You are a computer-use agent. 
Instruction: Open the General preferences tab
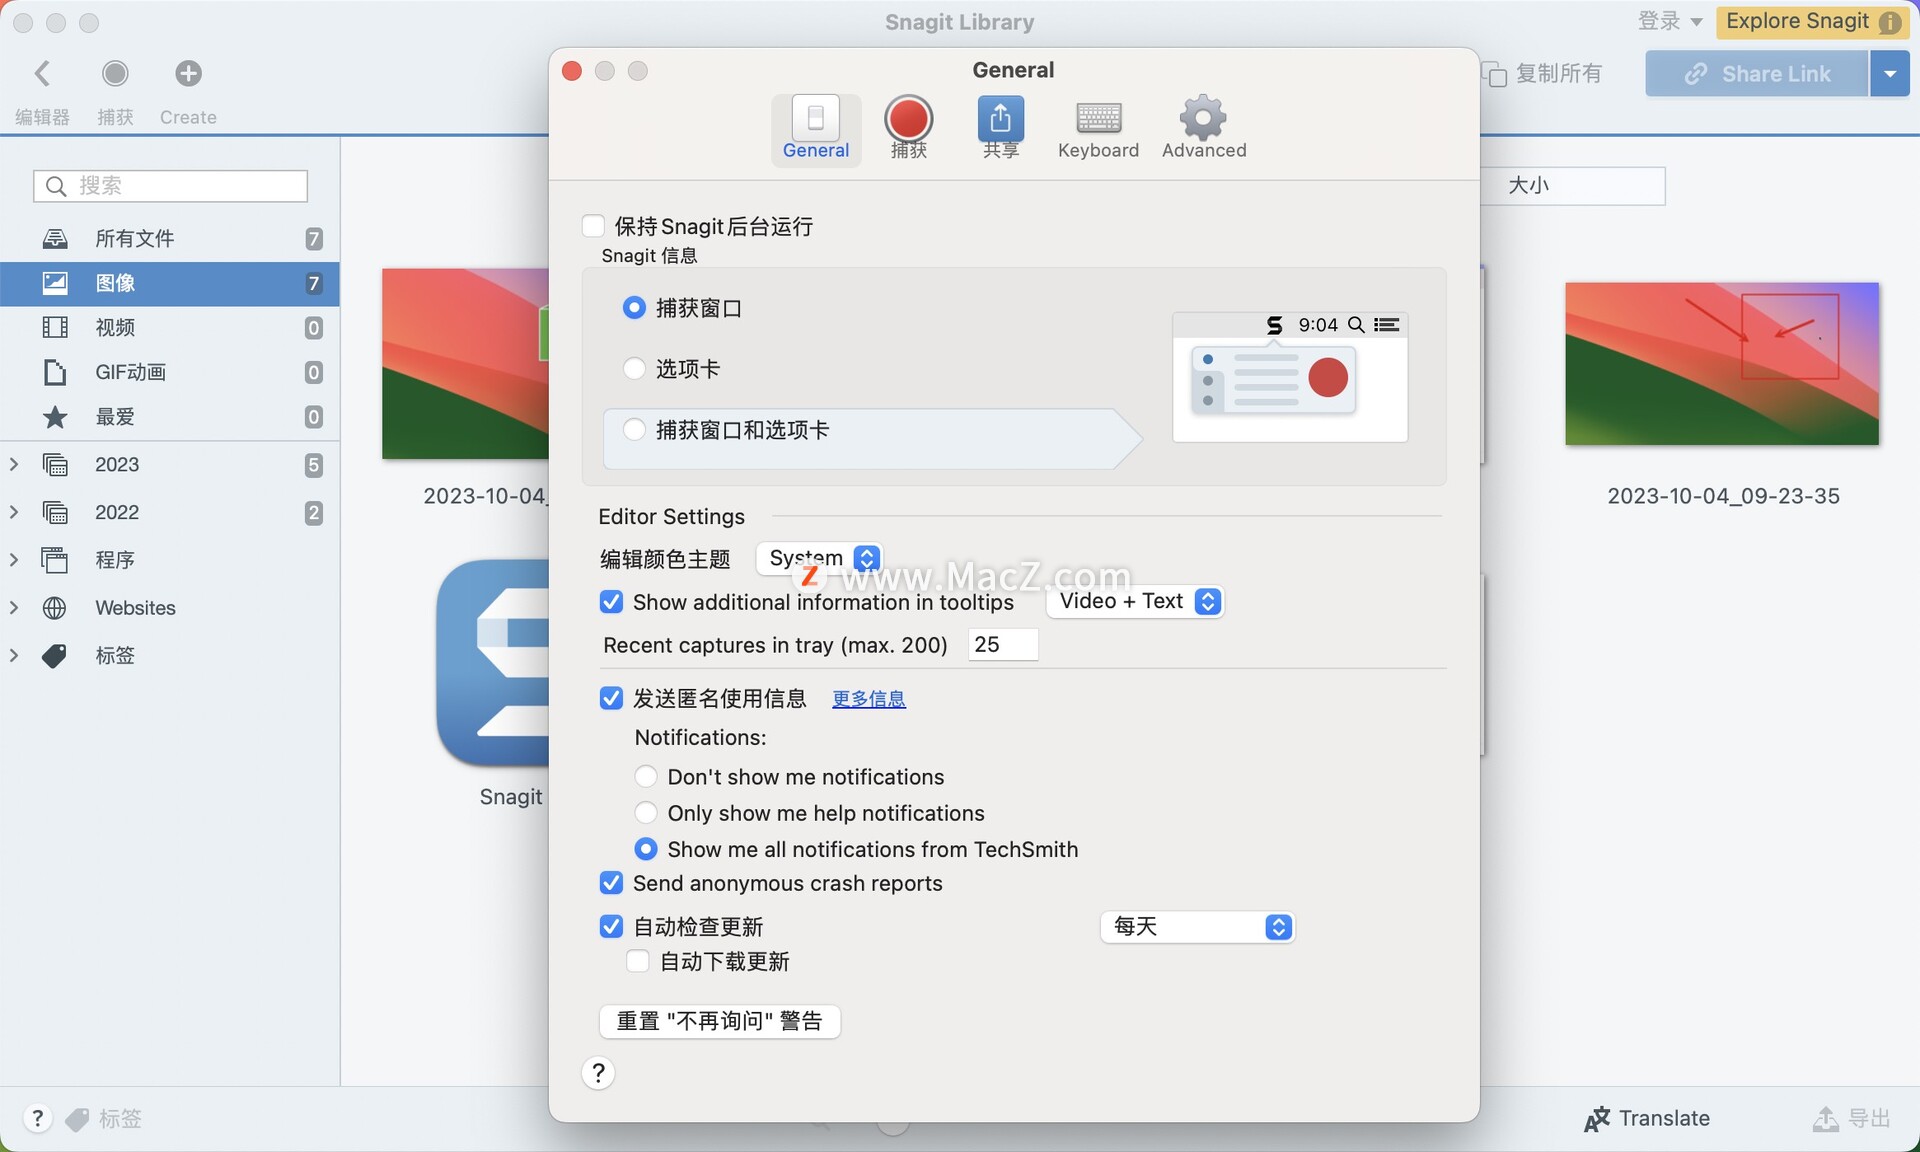(816, 128)
